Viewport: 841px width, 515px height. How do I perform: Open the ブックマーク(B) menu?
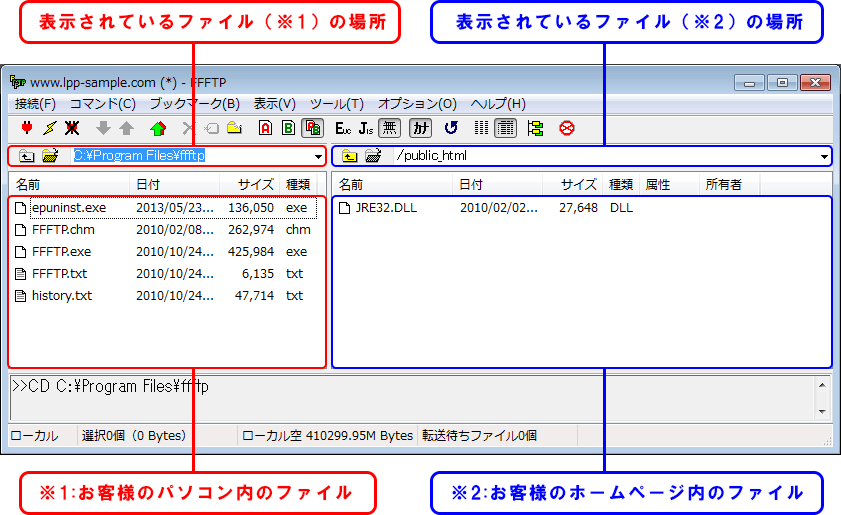pyautogui.click(x=195, y=104)
